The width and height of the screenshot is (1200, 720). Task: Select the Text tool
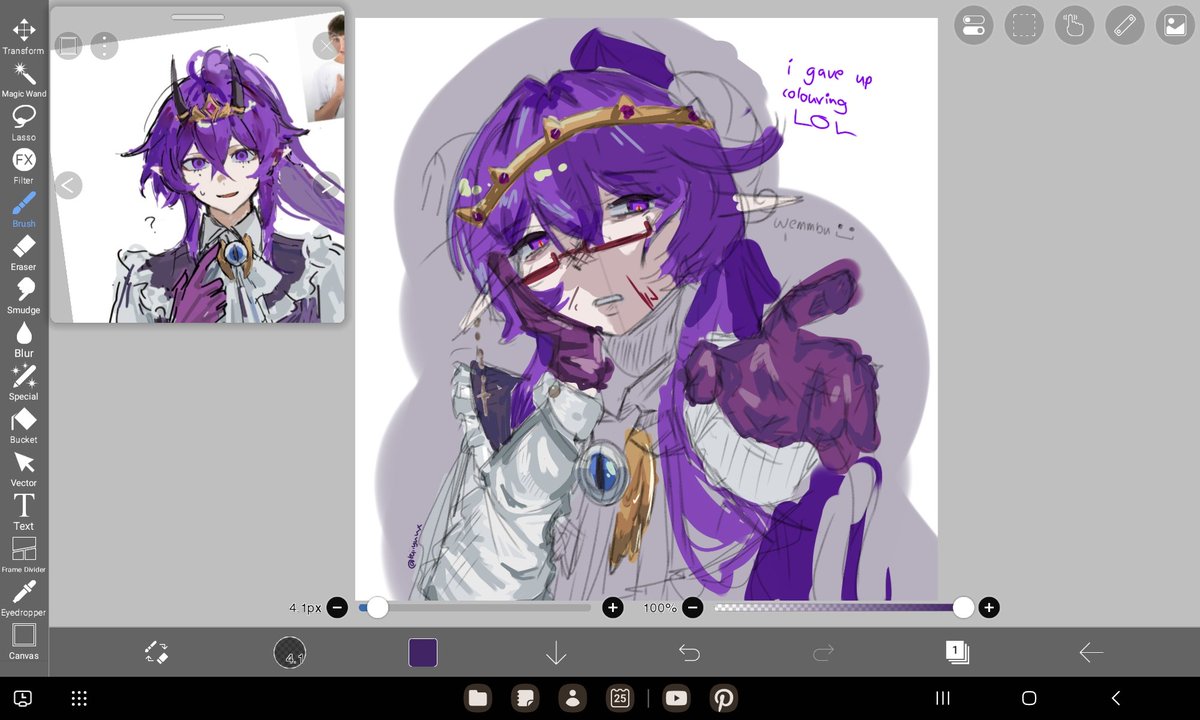pyautogui.click(x=24, y=511)
